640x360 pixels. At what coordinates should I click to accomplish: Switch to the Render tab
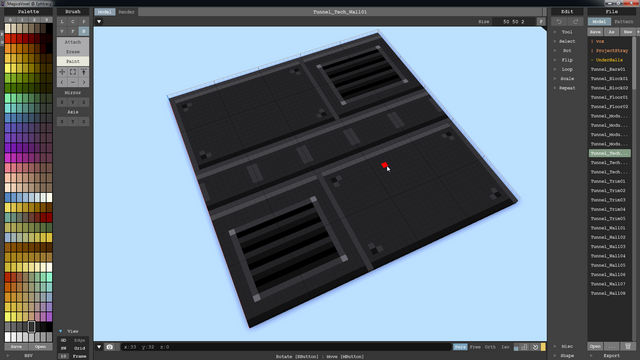(127, 12)
